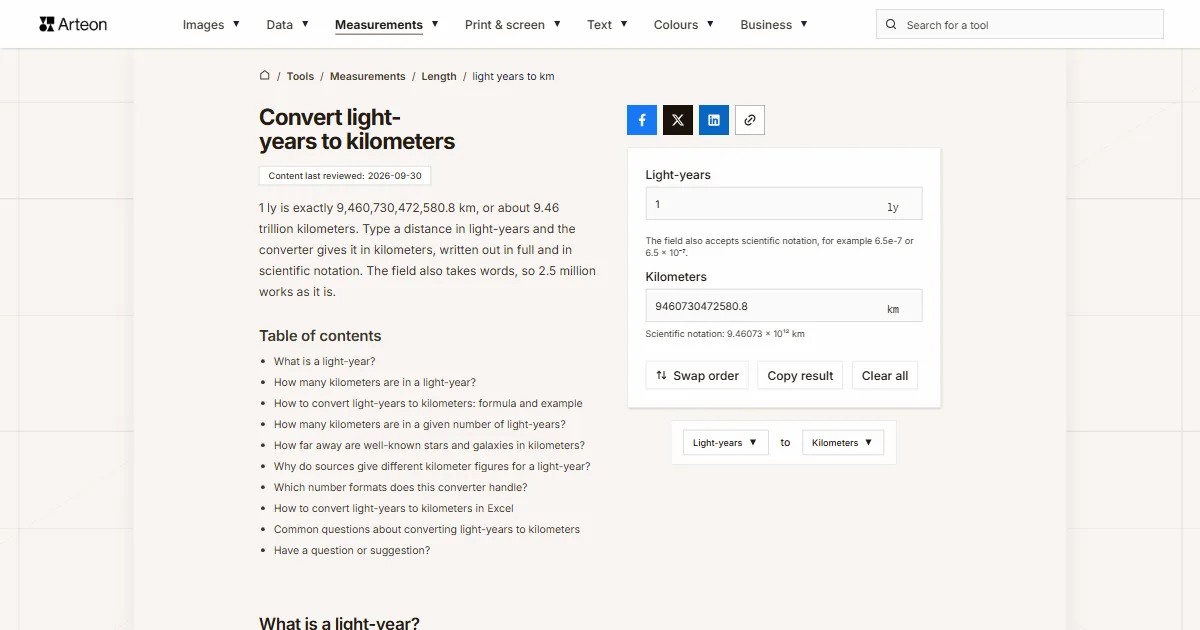Open Length breadcrumb link
Image resolution: width=1200 pixels, height=630 pixels.
(x=439, y=76)
